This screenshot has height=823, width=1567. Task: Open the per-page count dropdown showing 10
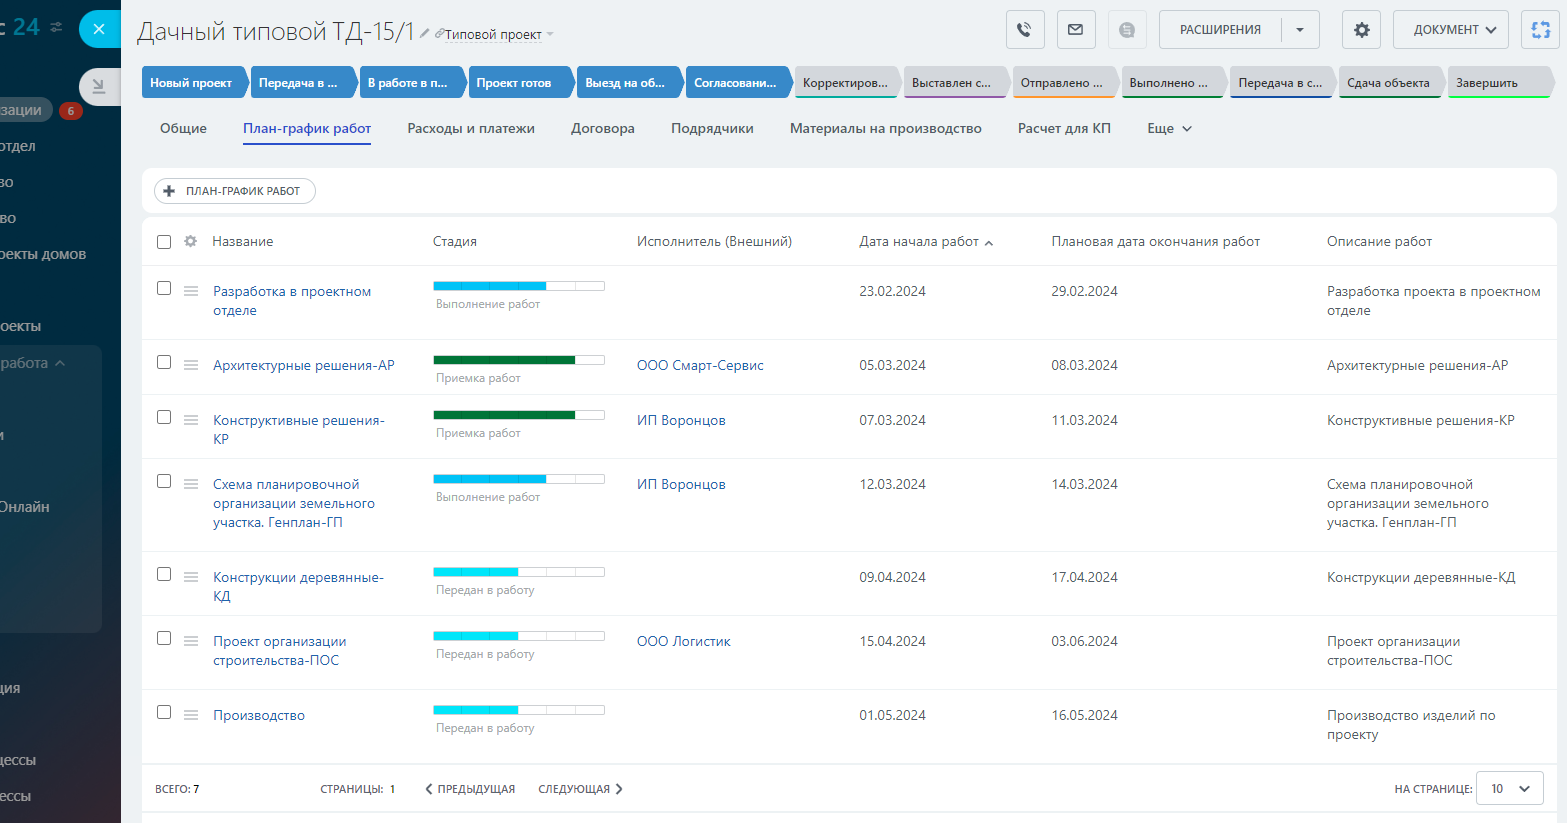(x=1509, y=789)
